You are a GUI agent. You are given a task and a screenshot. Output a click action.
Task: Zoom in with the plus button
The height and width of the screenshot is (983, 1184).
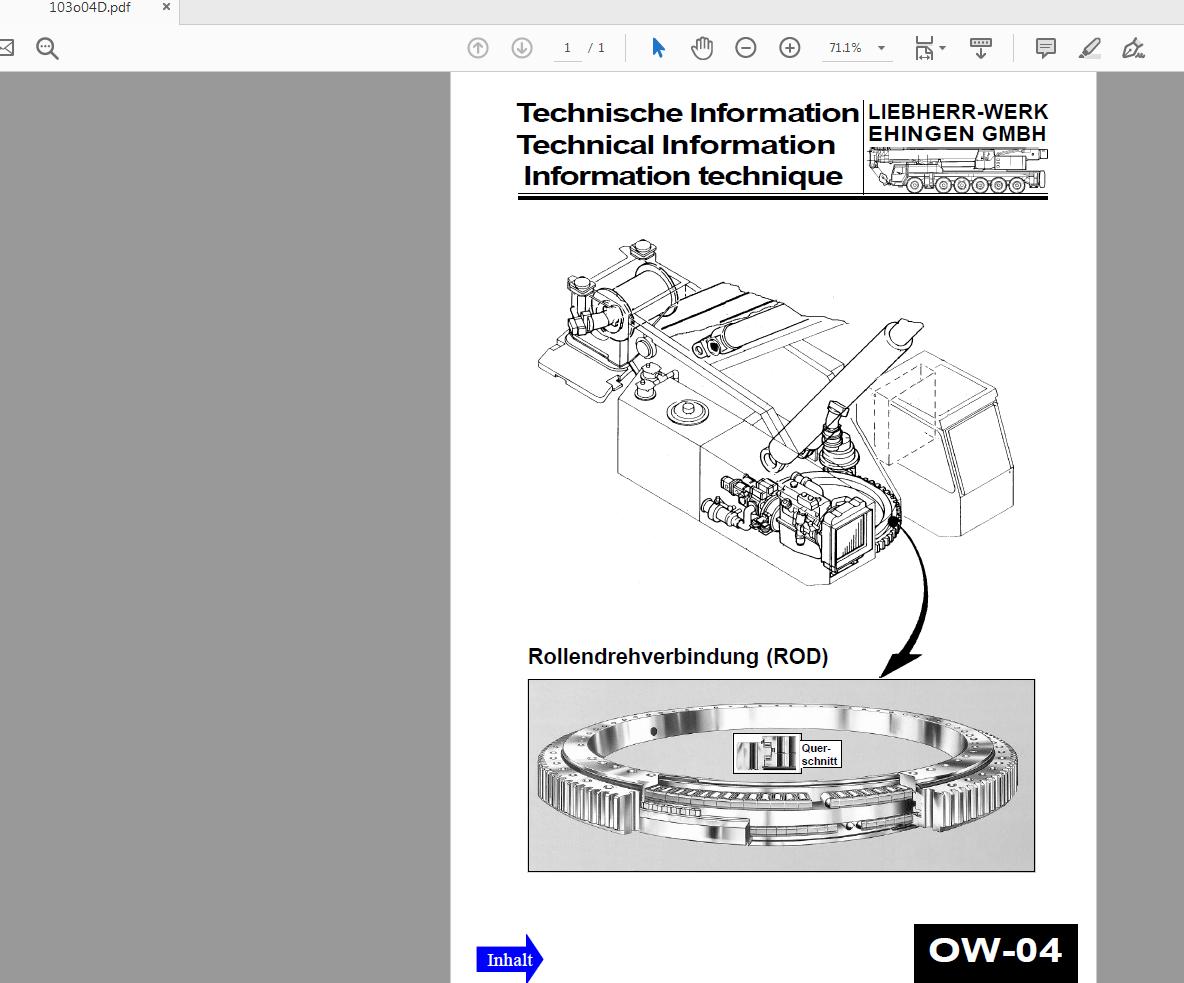[790, 48]
